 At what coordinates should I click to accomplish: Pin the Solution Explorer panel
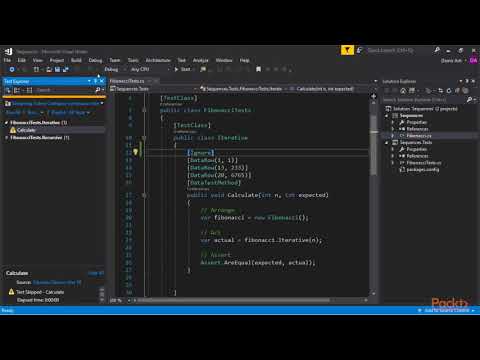tap(467, 81)
